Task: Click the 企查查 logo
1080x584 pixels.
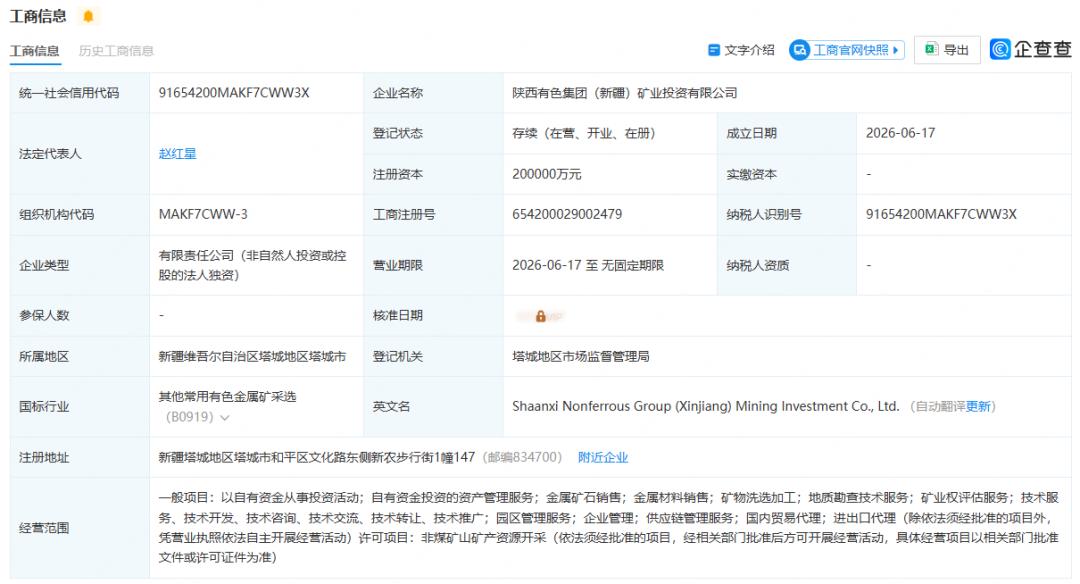Action: click(1031, 49)
